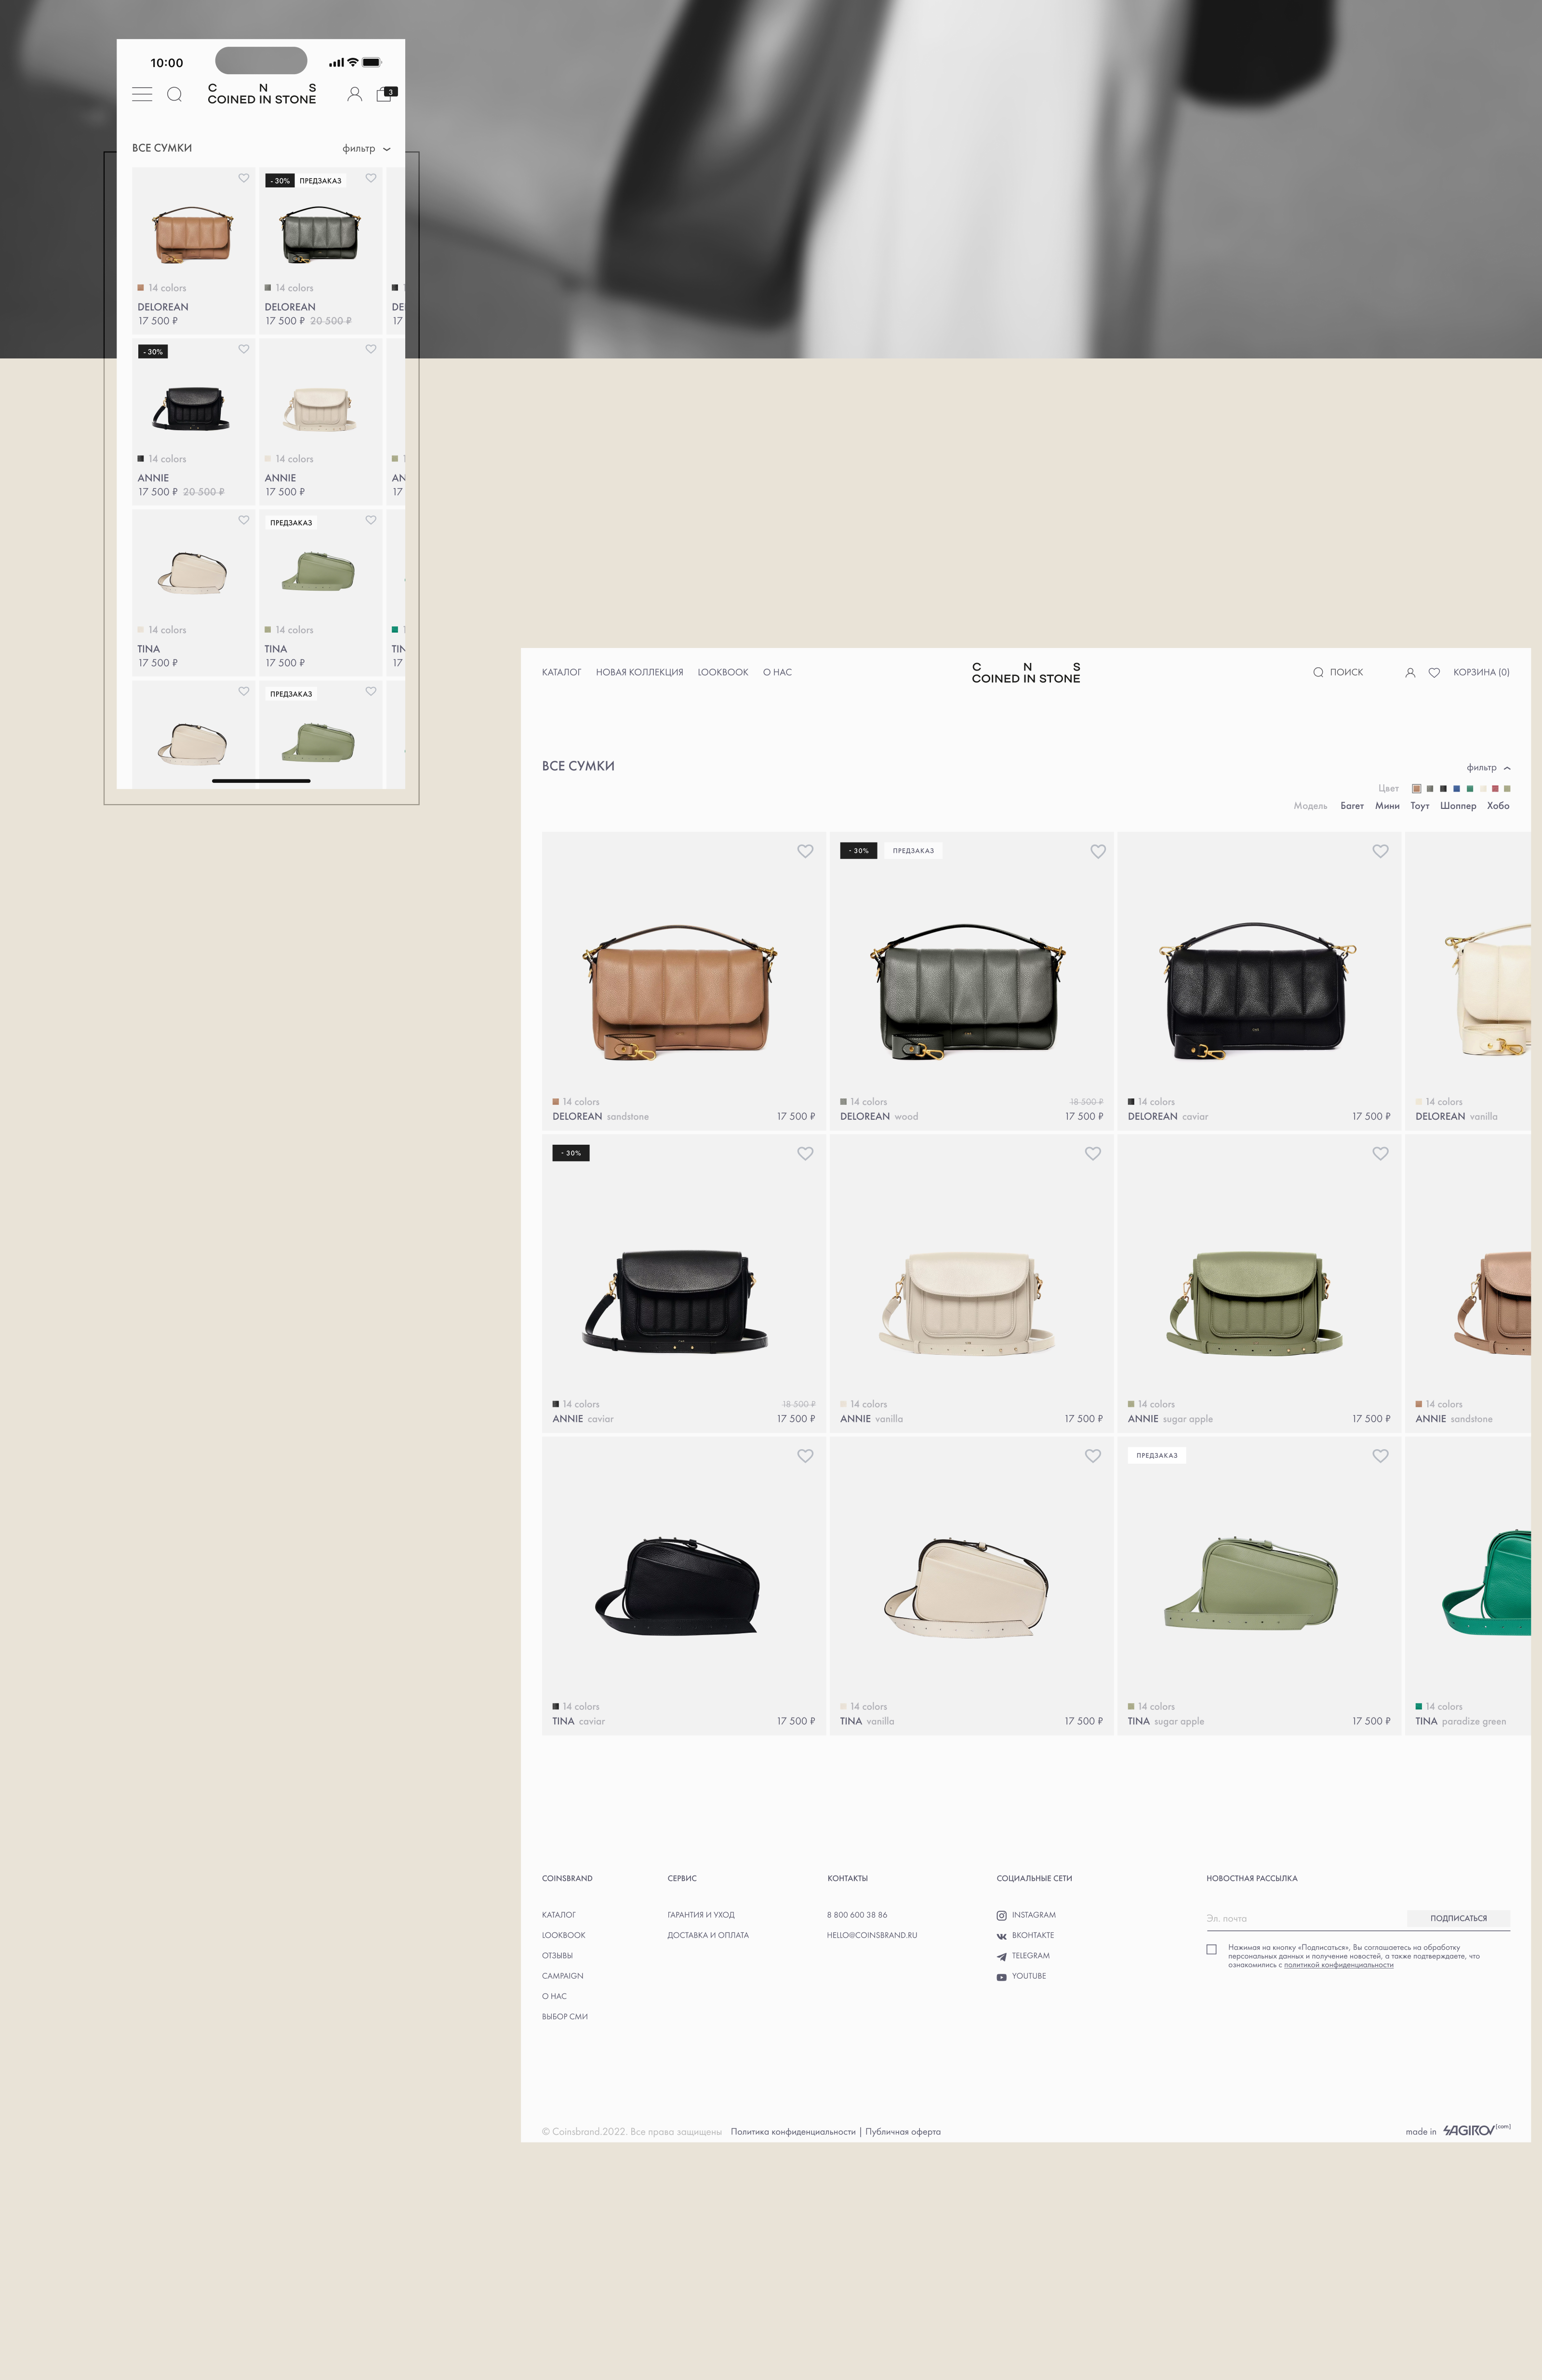
Task: Open wishlist via header heart icon
Action: 1434,673
